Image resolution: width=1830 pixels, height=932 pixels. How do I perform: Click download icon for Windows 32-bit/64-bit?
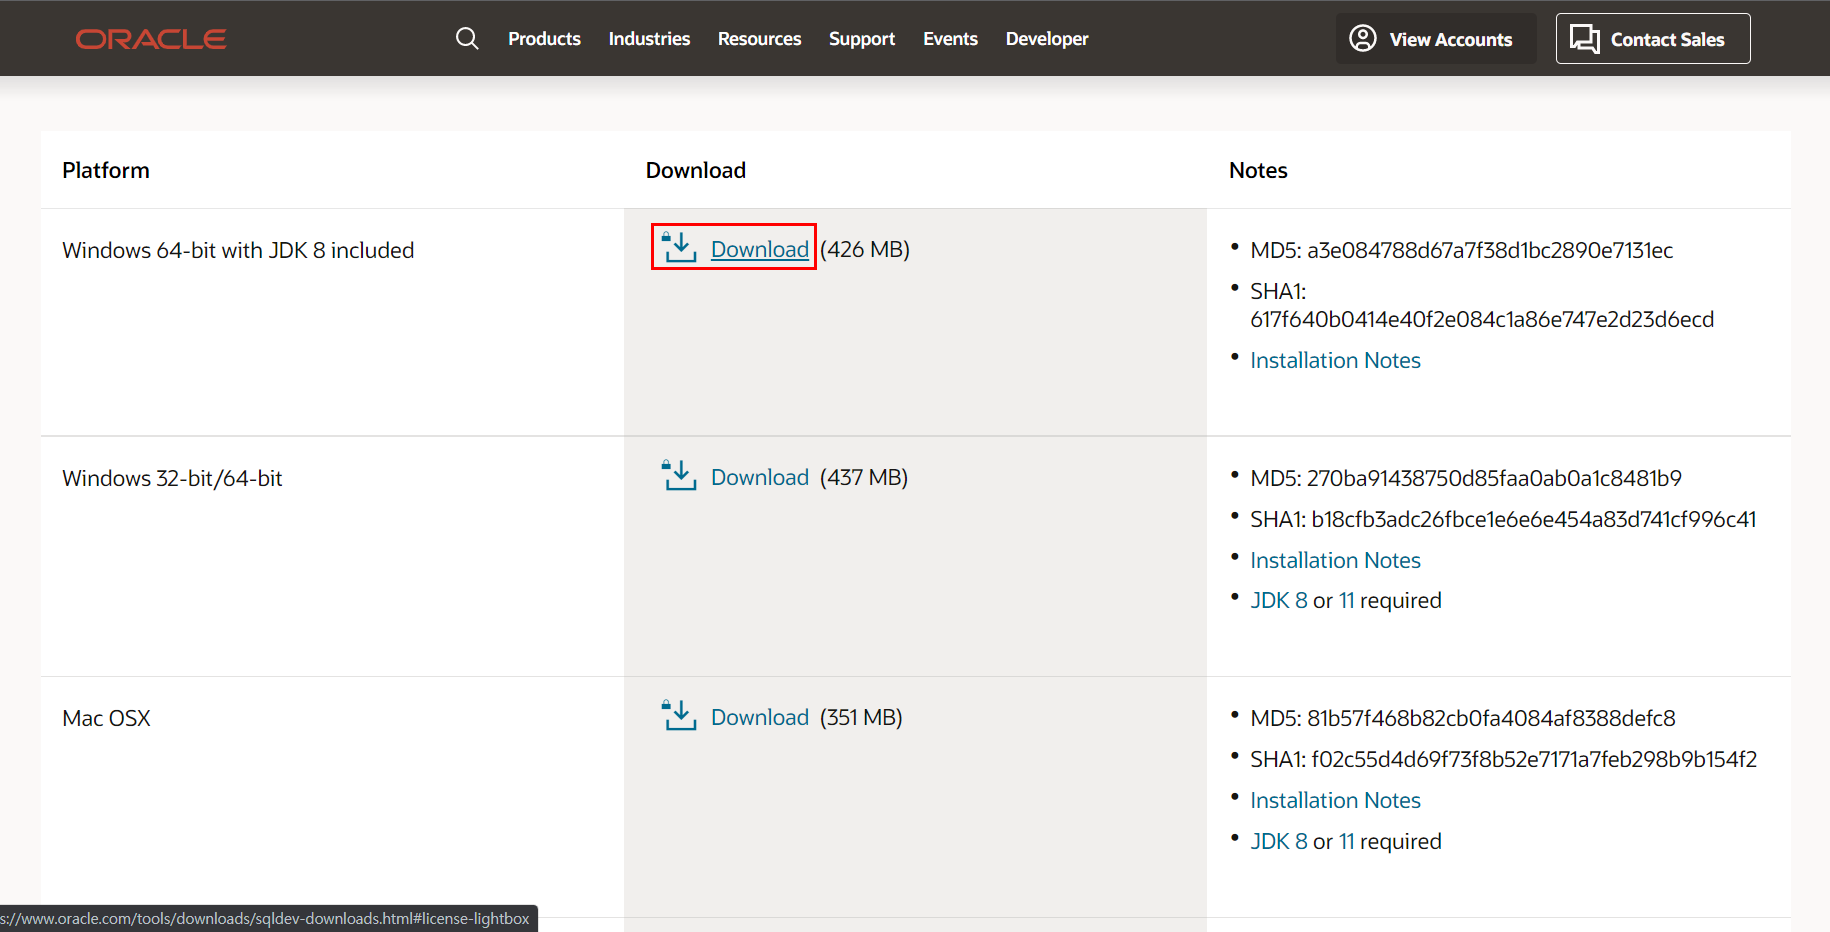click(680, 475)
